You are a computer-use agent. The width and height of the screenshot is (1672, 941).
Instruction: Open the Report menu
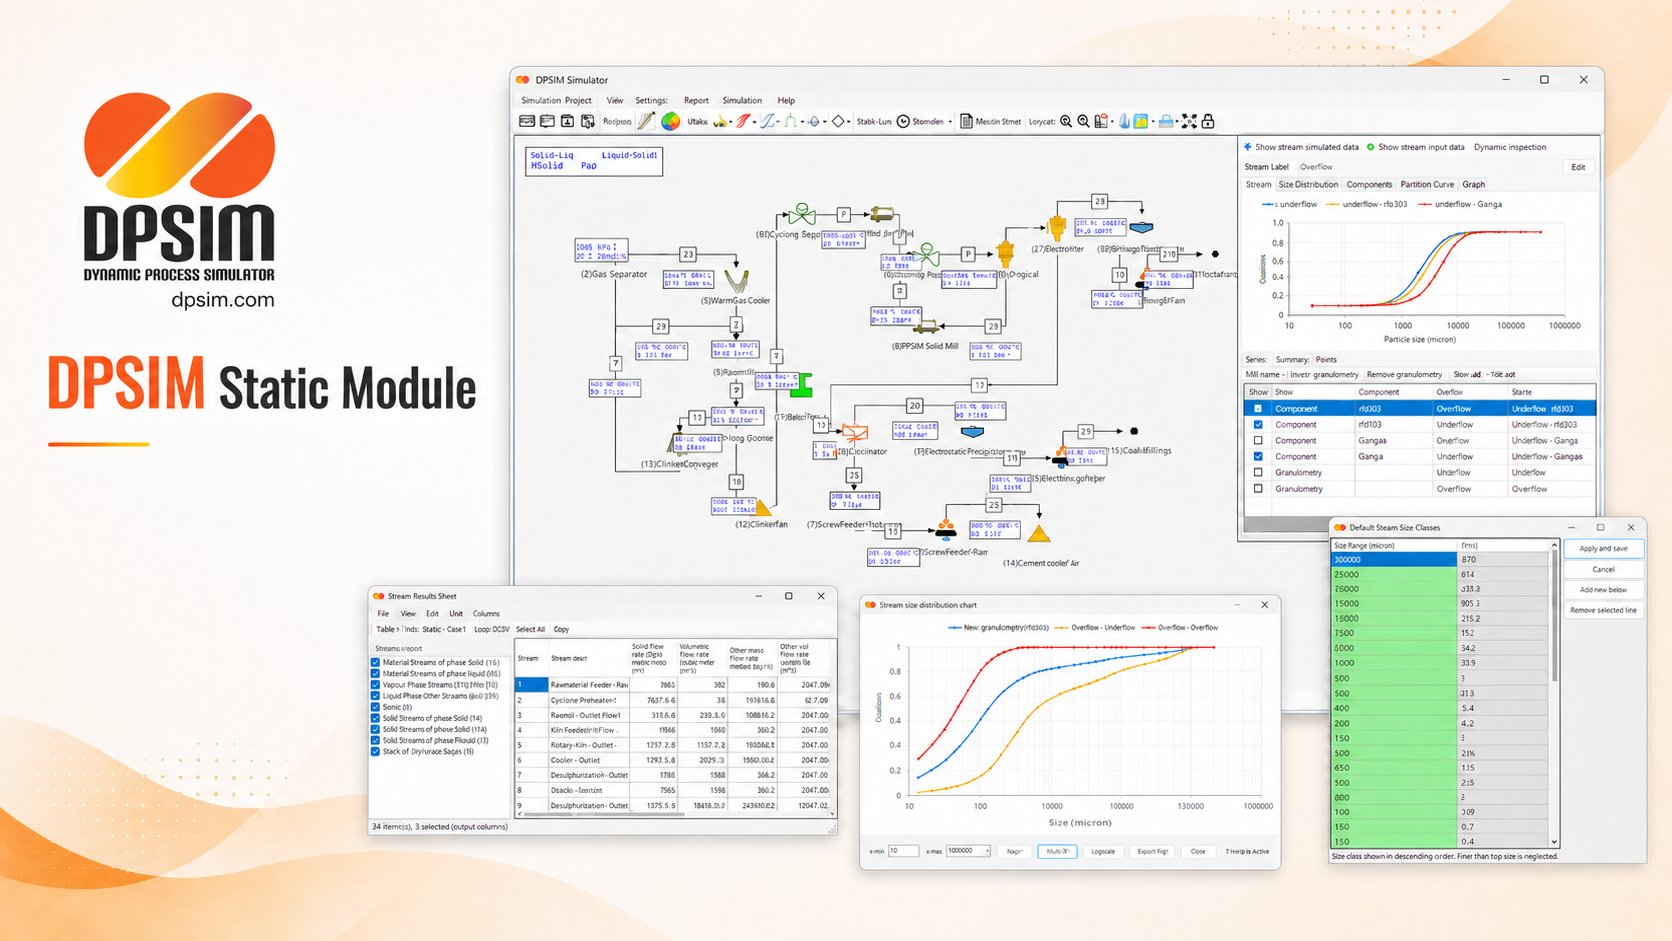point(696,100)
